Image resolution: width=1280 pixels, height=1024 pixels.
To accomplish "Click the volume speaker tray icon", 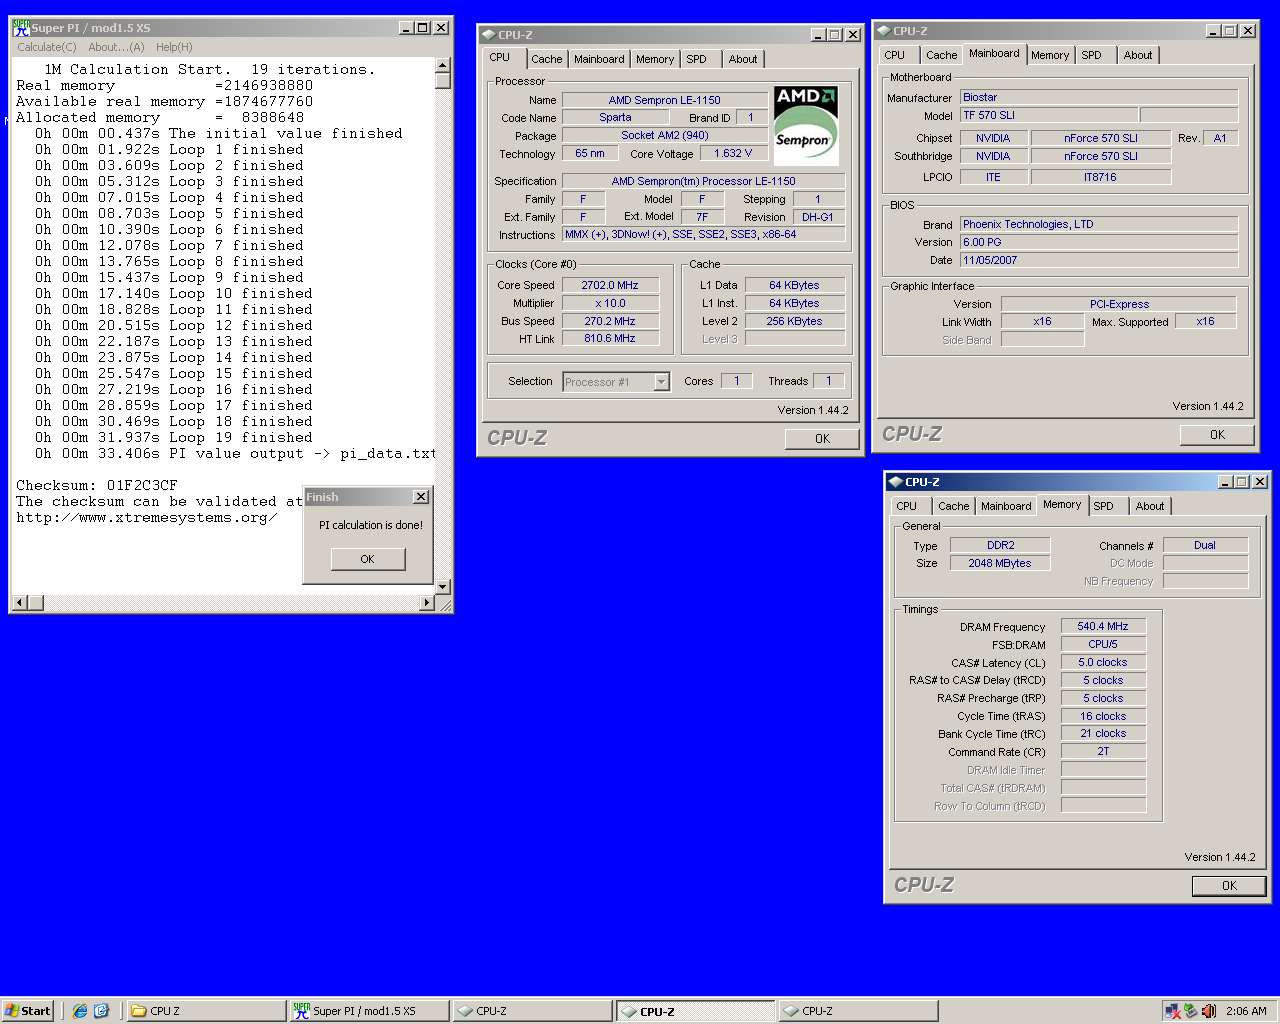I will click(x=1209, y=1011).
